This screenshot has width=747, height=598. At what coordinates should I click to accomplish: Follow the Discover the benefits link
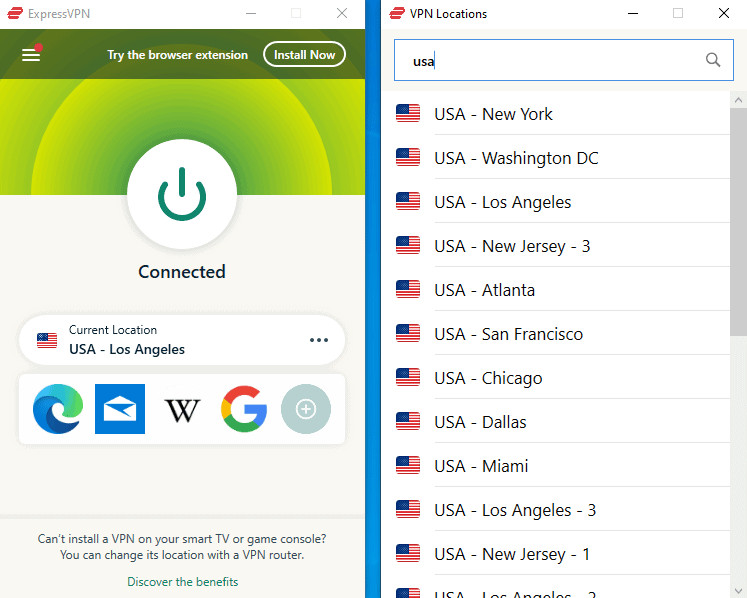pyautogui.click(x=182, y=582)
